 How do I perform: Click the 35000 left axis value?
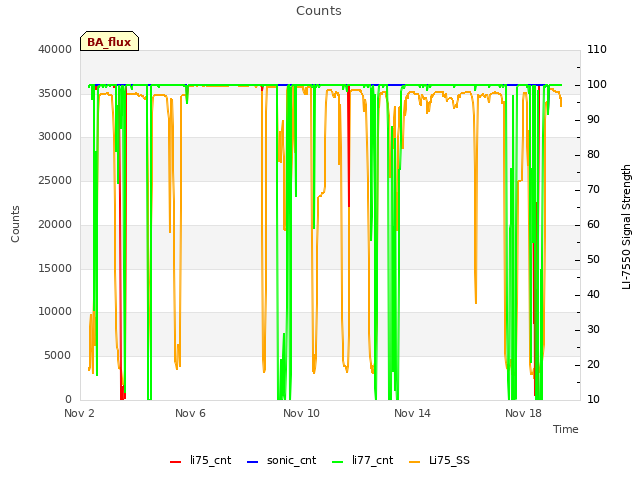coord(55,93)
